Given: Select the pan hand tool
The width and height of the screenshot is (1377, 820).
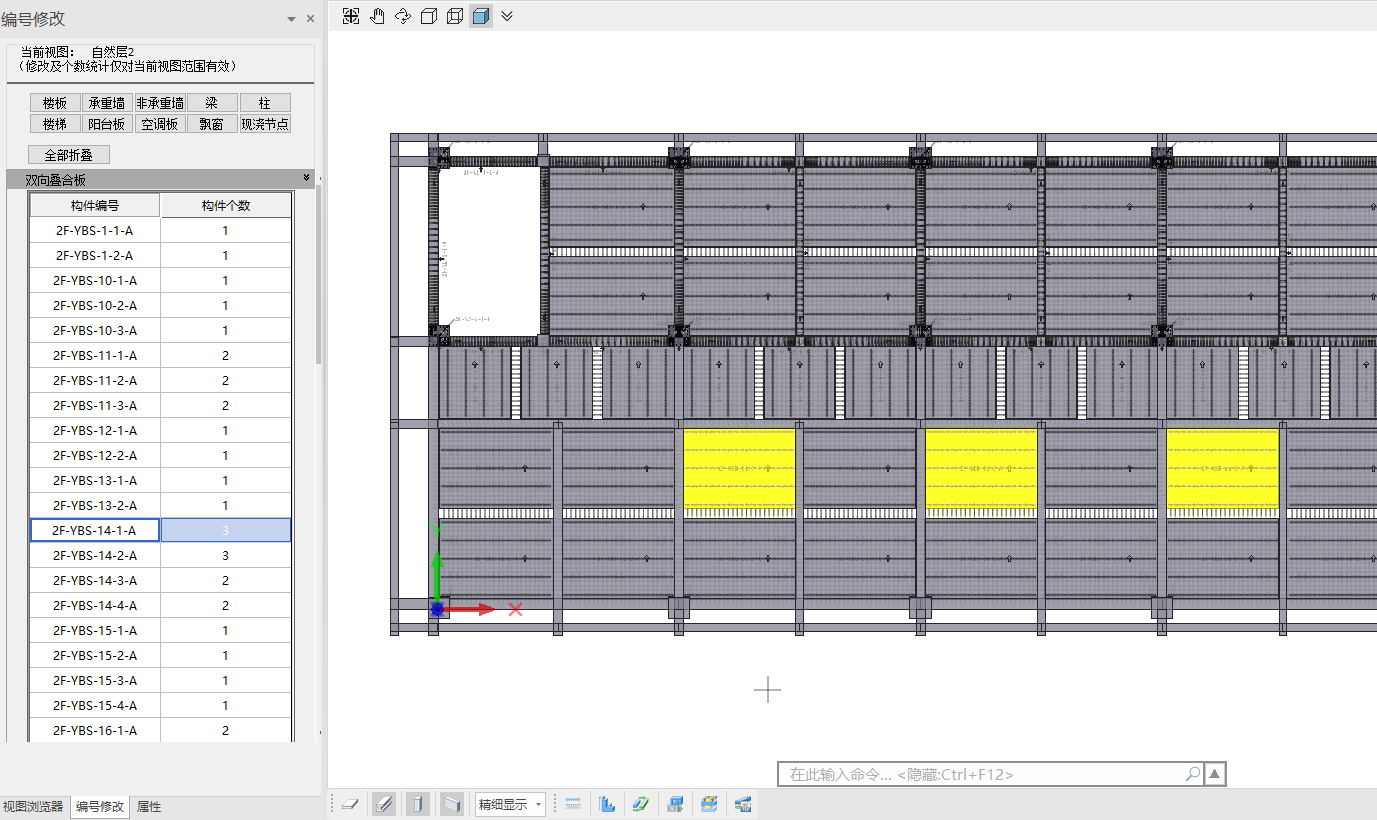Looking at the screenshot, I should pyautogui.click(x=377, y=16).
